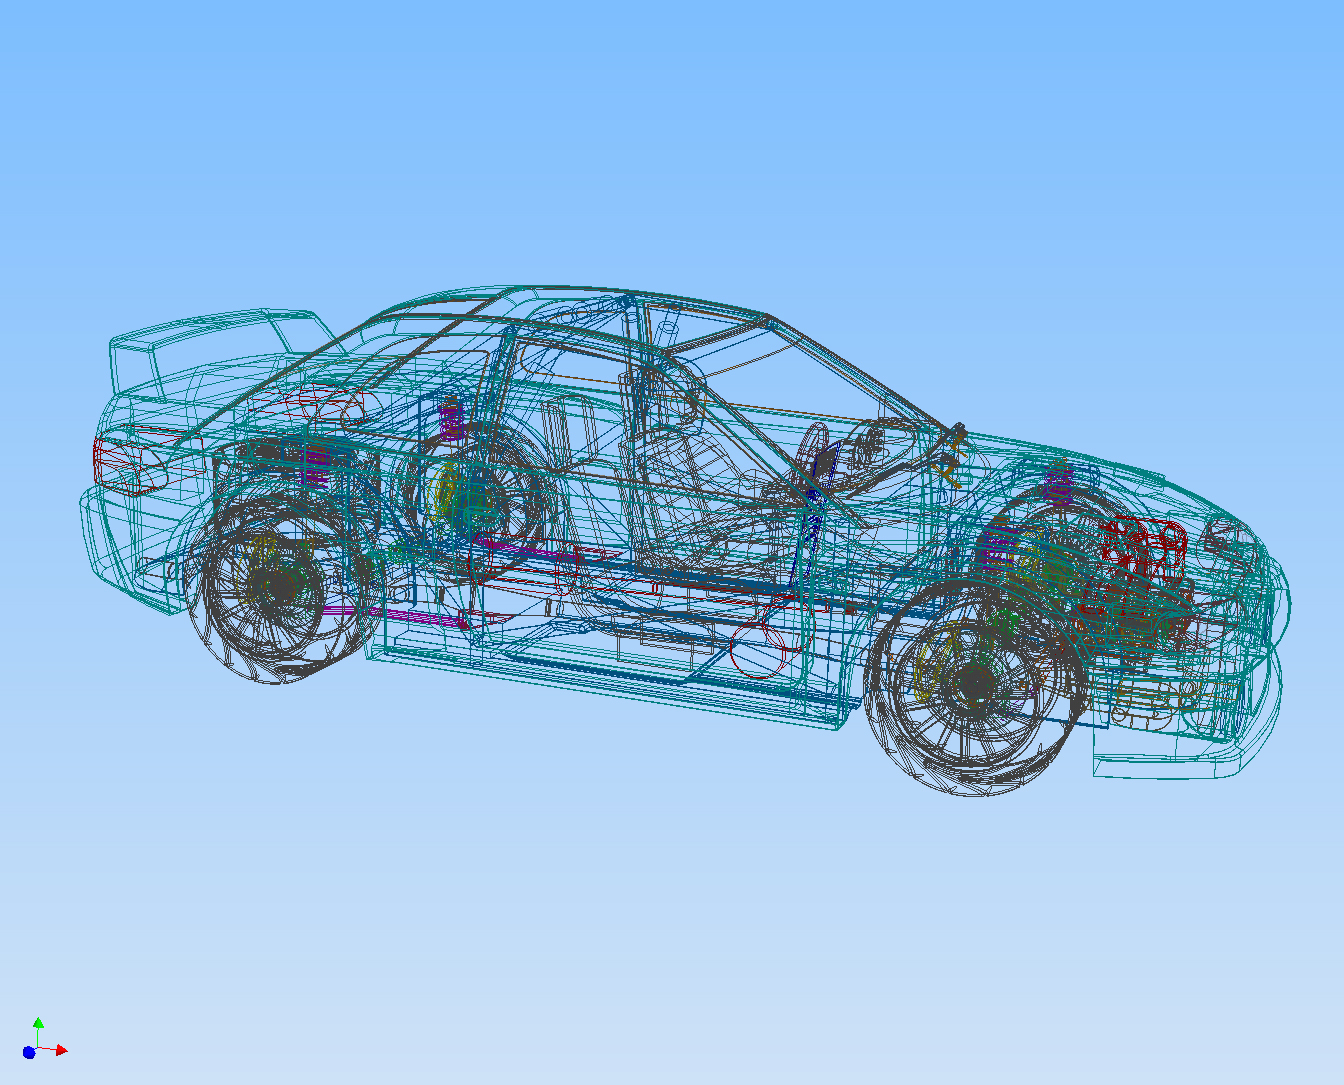Select the purple front suspension spring
This screenshot has width=1344, height=1085.
pos(1058,484)
